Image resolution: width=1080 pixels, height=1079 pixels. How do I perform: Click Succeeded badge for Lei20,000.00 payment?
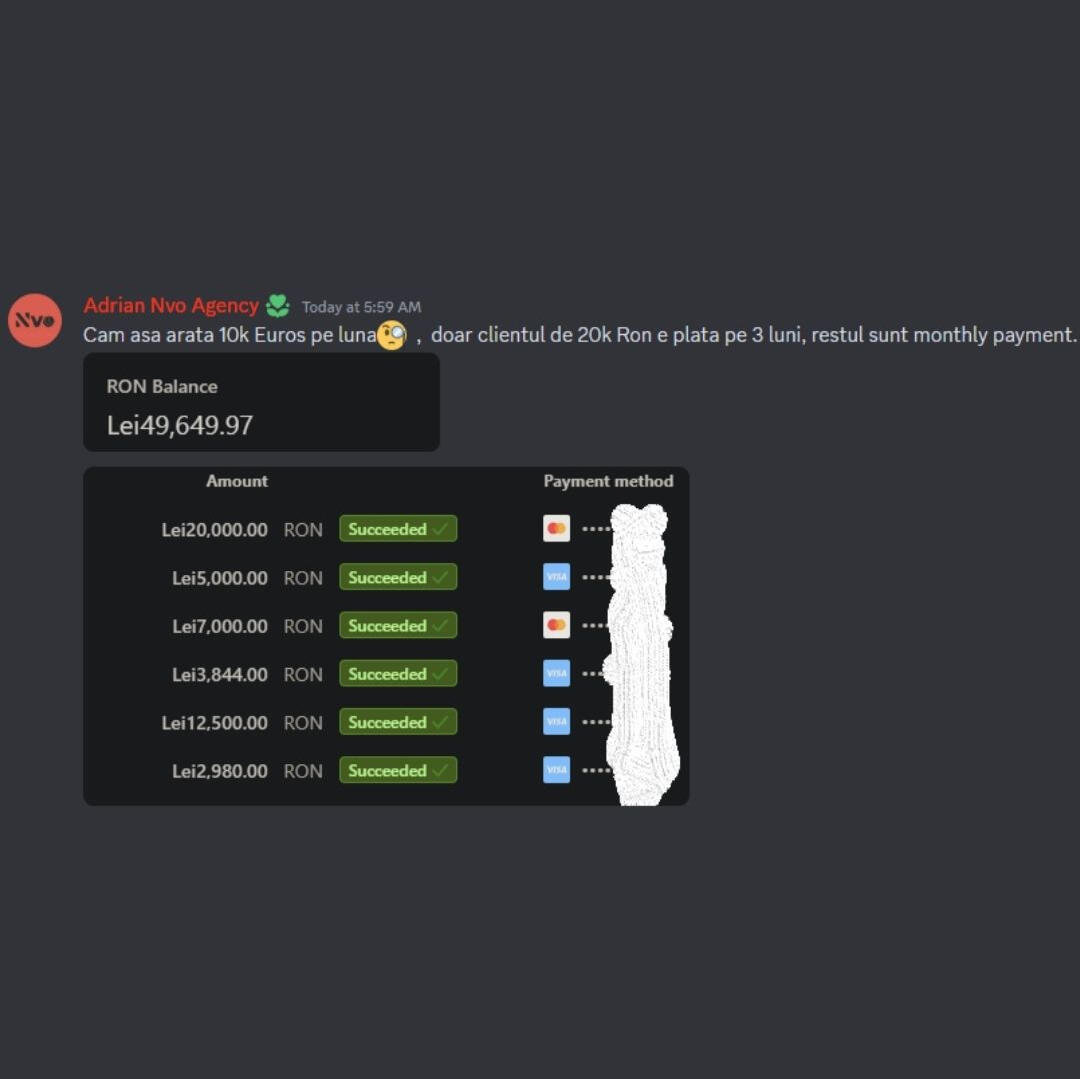(x=398, y=529)
